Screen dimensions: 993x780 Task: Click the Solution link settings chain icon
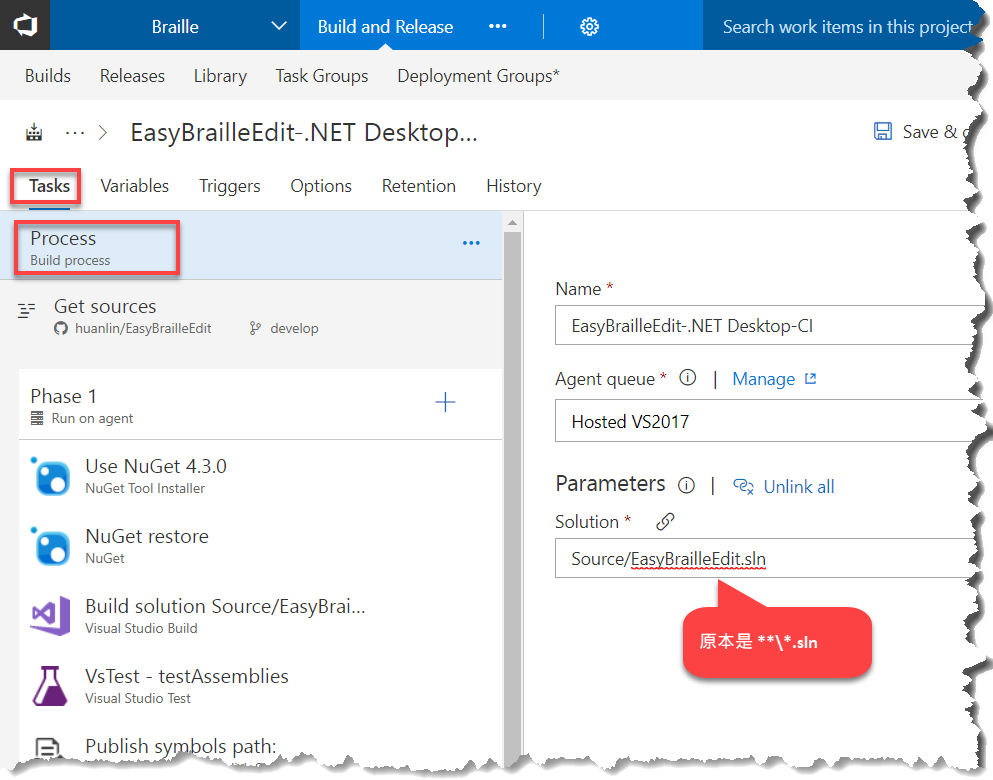click(x=664, y=522)
